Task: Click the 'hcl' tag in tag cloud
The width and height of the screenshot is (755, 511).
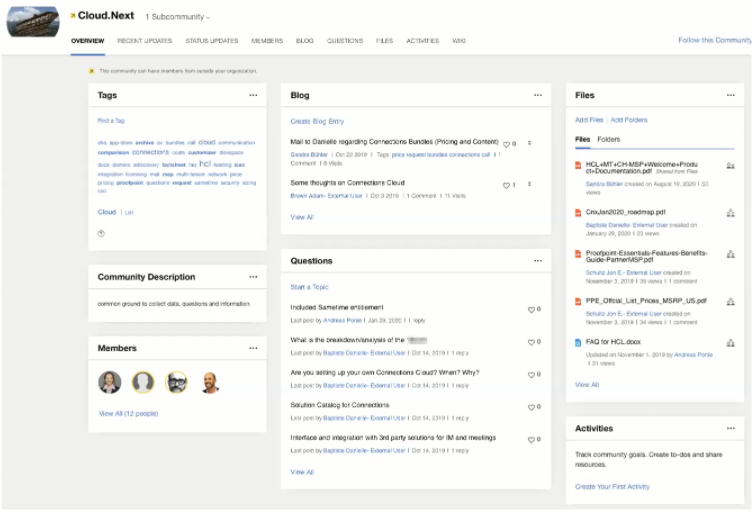Action: 205,164
